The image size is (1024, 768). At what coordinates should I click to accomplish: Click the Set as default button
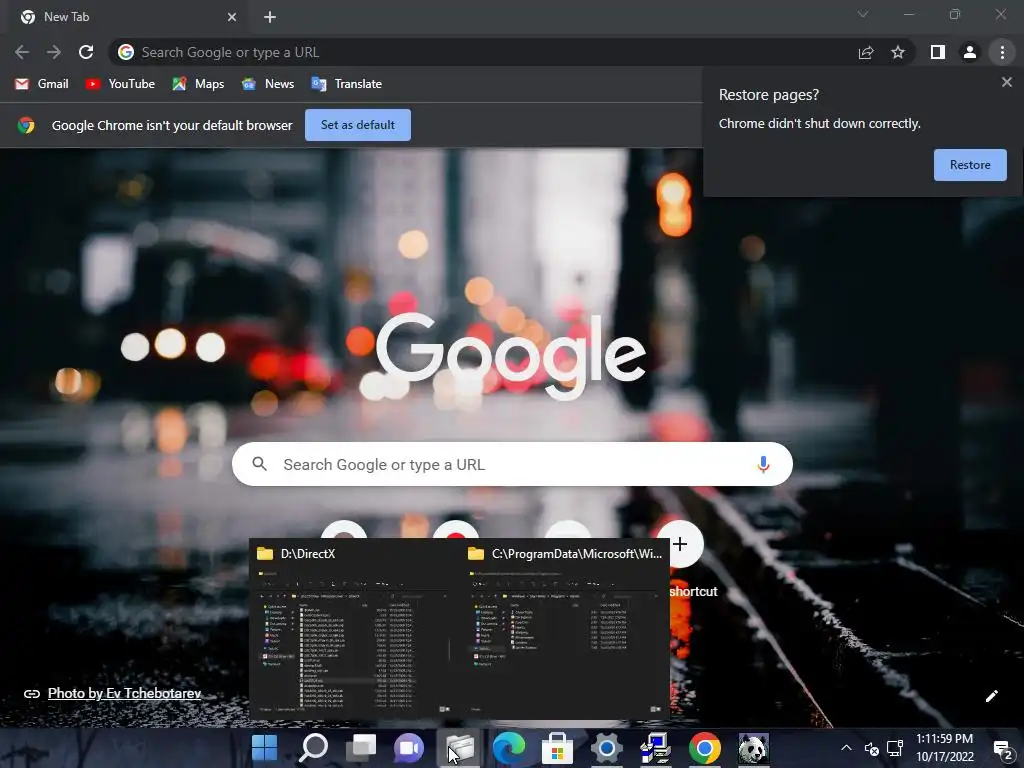coord(358,125)
